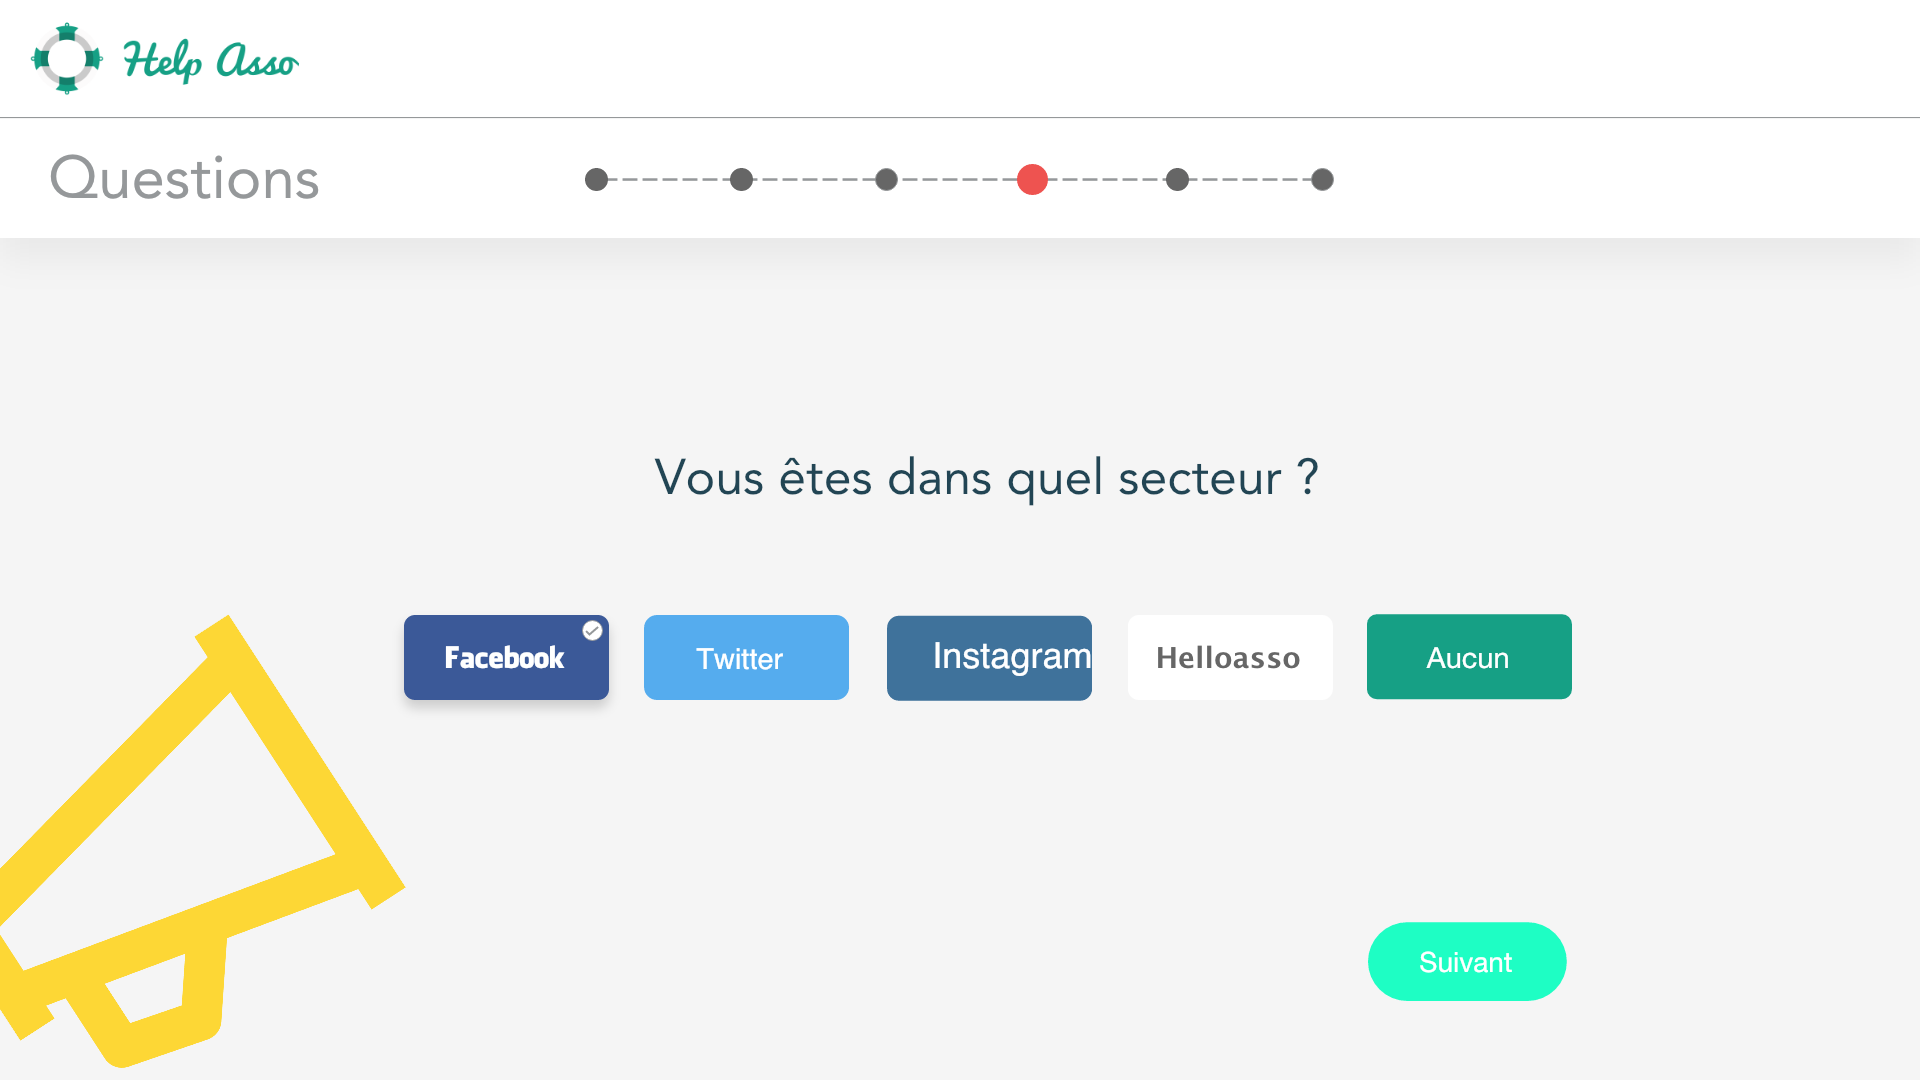Image resolution: width=1920 pixels, height=1080 pixels.
Task: Click the checkmark badge on Facebook
Action: pyautogui.click(x=592, y=630)
